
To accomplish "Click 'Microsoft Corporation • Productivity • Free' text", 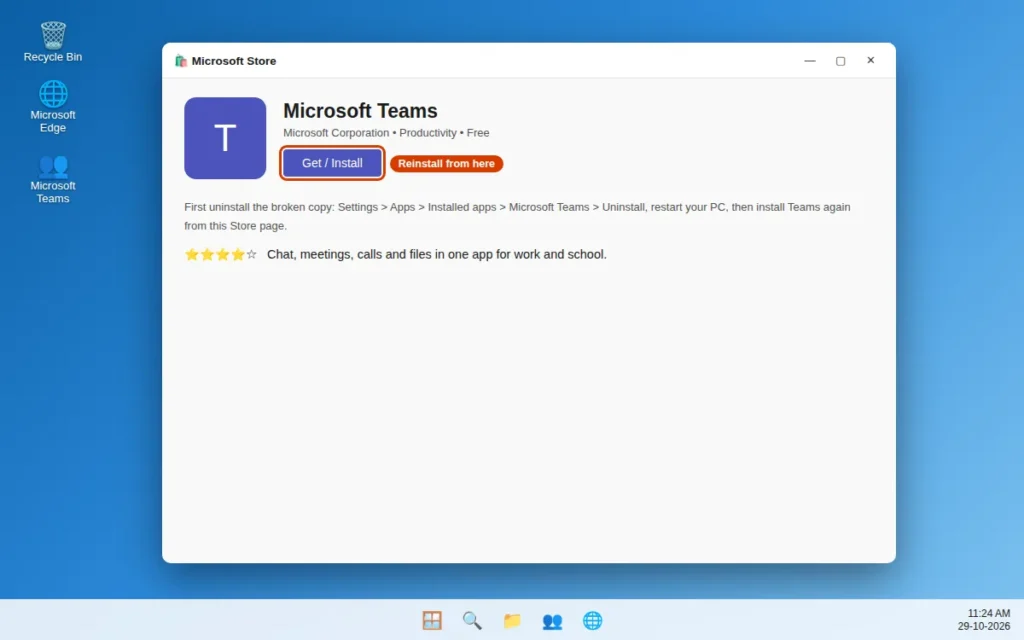I will tap(386, 133).
